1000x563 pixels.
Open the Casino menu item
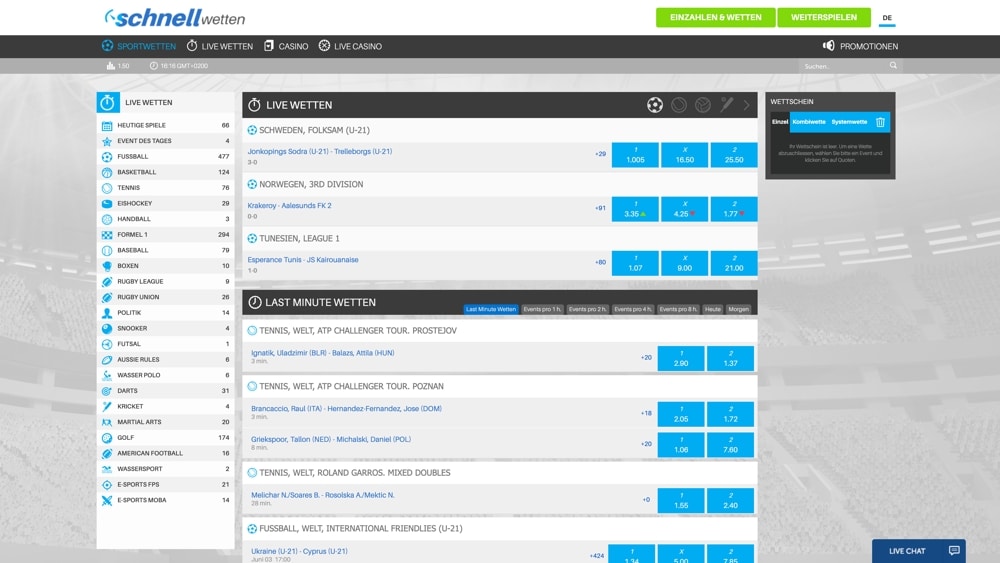286,46
